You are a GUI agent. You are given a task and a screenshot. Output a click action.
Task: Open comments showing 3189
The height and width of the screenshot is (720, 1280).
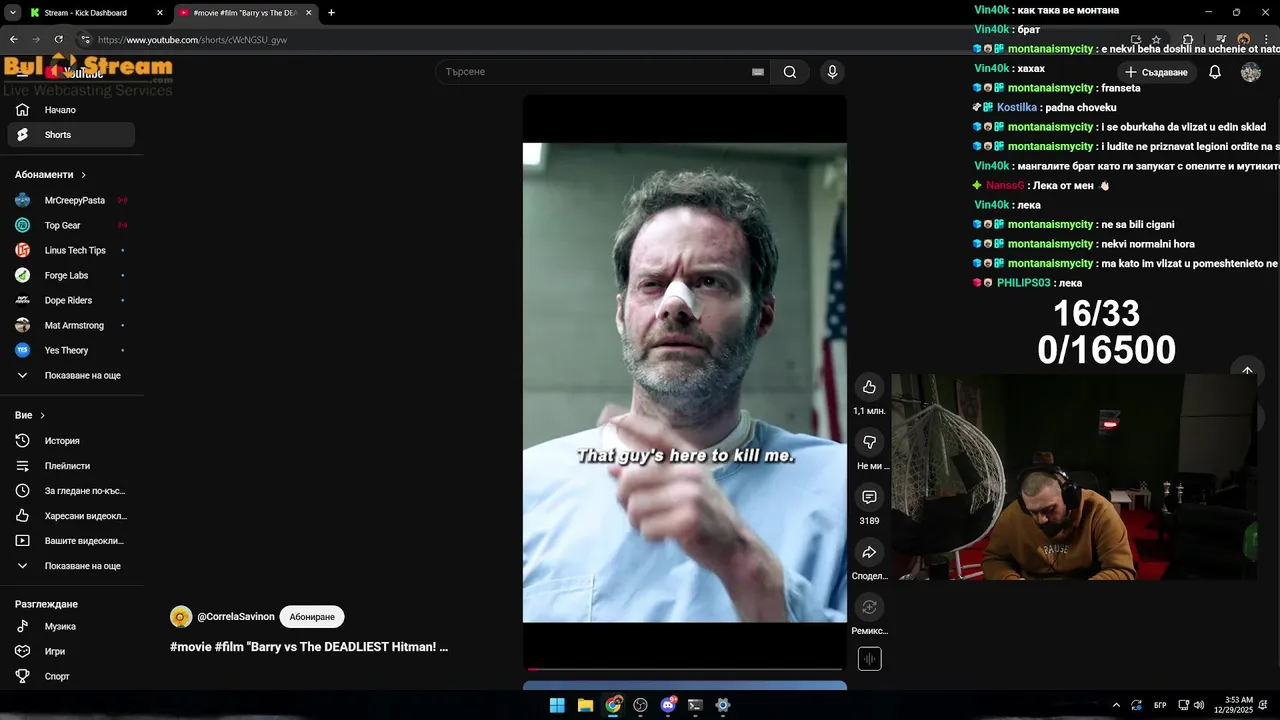[869, 497]
